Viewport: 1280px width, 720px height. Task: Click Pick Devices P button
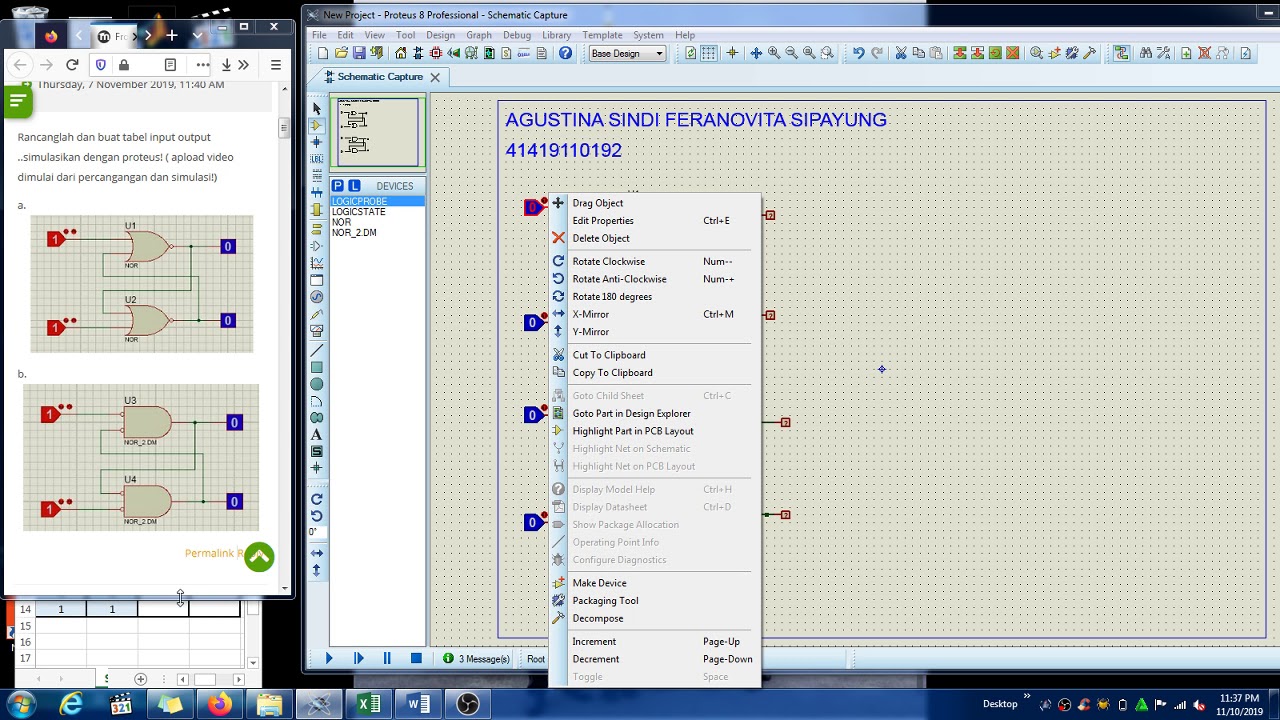click(338, 186)
